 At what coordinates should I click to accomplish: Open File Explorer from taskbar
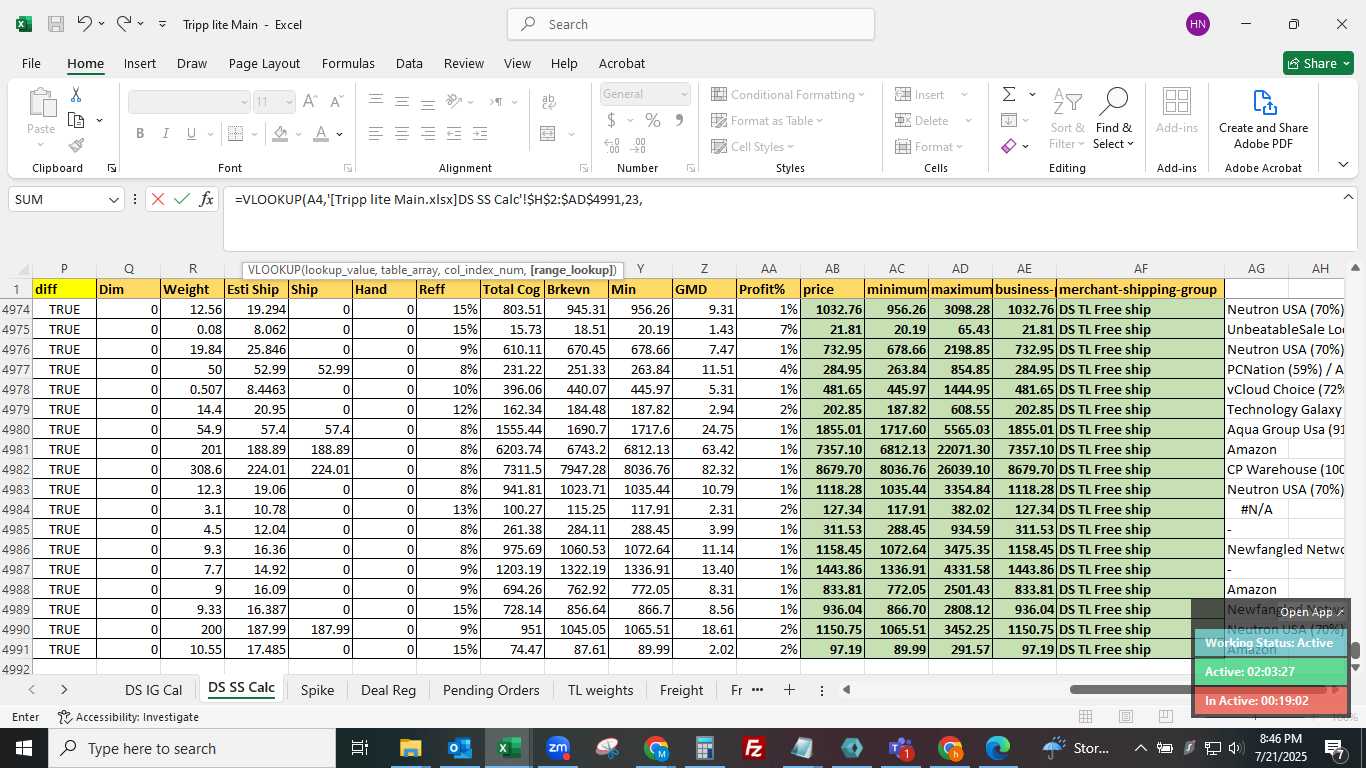click(410, 748)
